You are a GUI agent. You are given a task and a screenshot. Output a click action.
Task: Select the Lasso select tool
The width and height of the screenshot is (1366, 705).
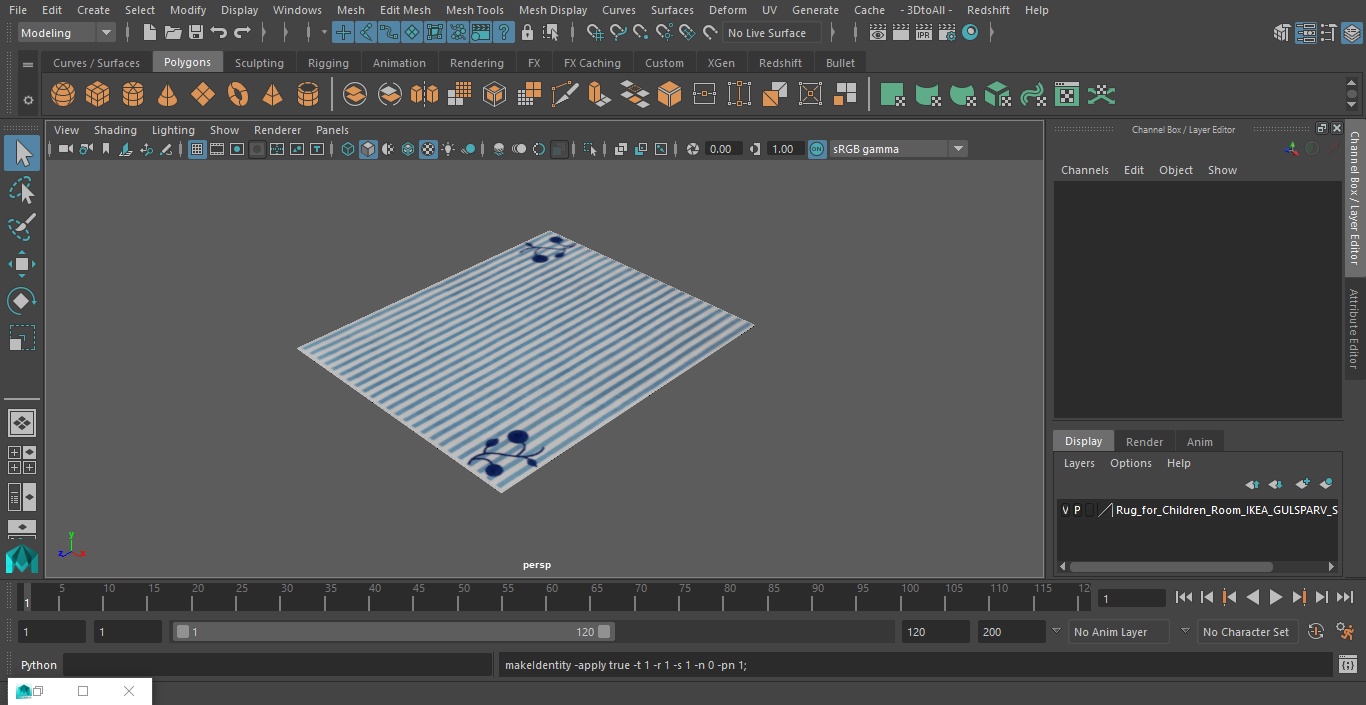point(22,191)
